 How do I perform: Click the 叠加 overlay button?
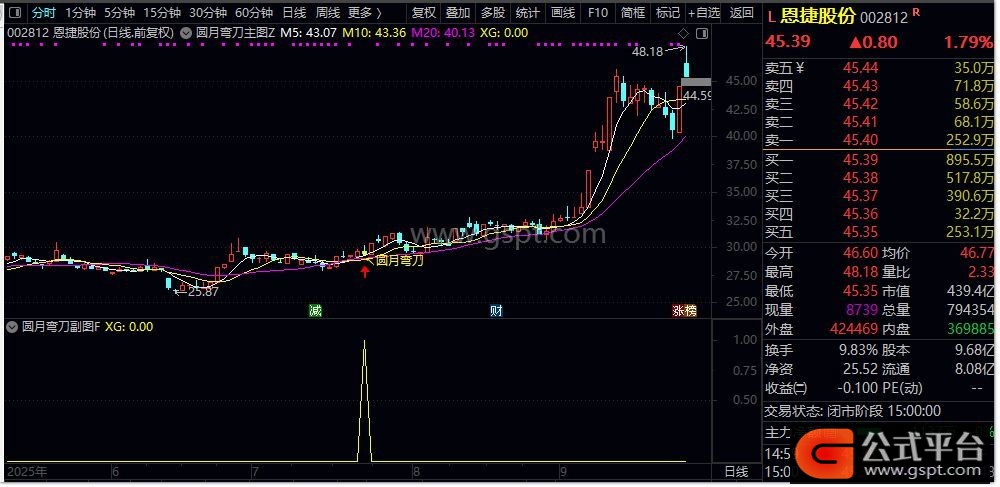tap(458, 12)
